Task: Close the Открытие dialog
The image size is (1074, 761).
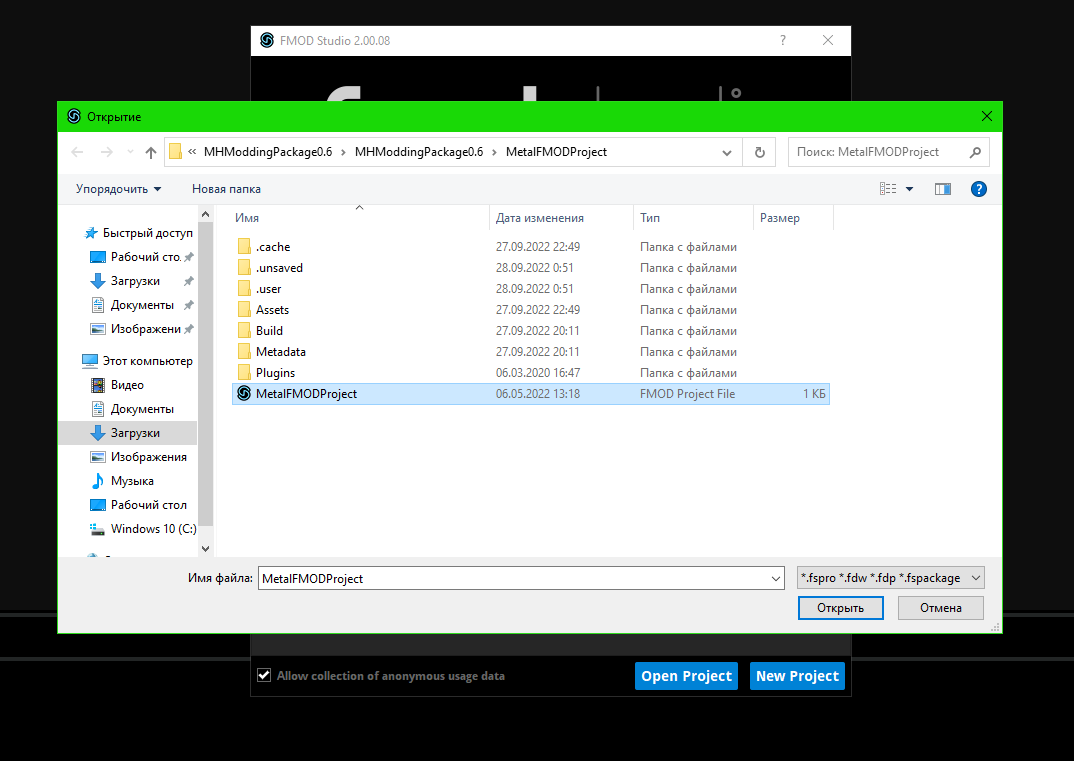Action: 986,116
